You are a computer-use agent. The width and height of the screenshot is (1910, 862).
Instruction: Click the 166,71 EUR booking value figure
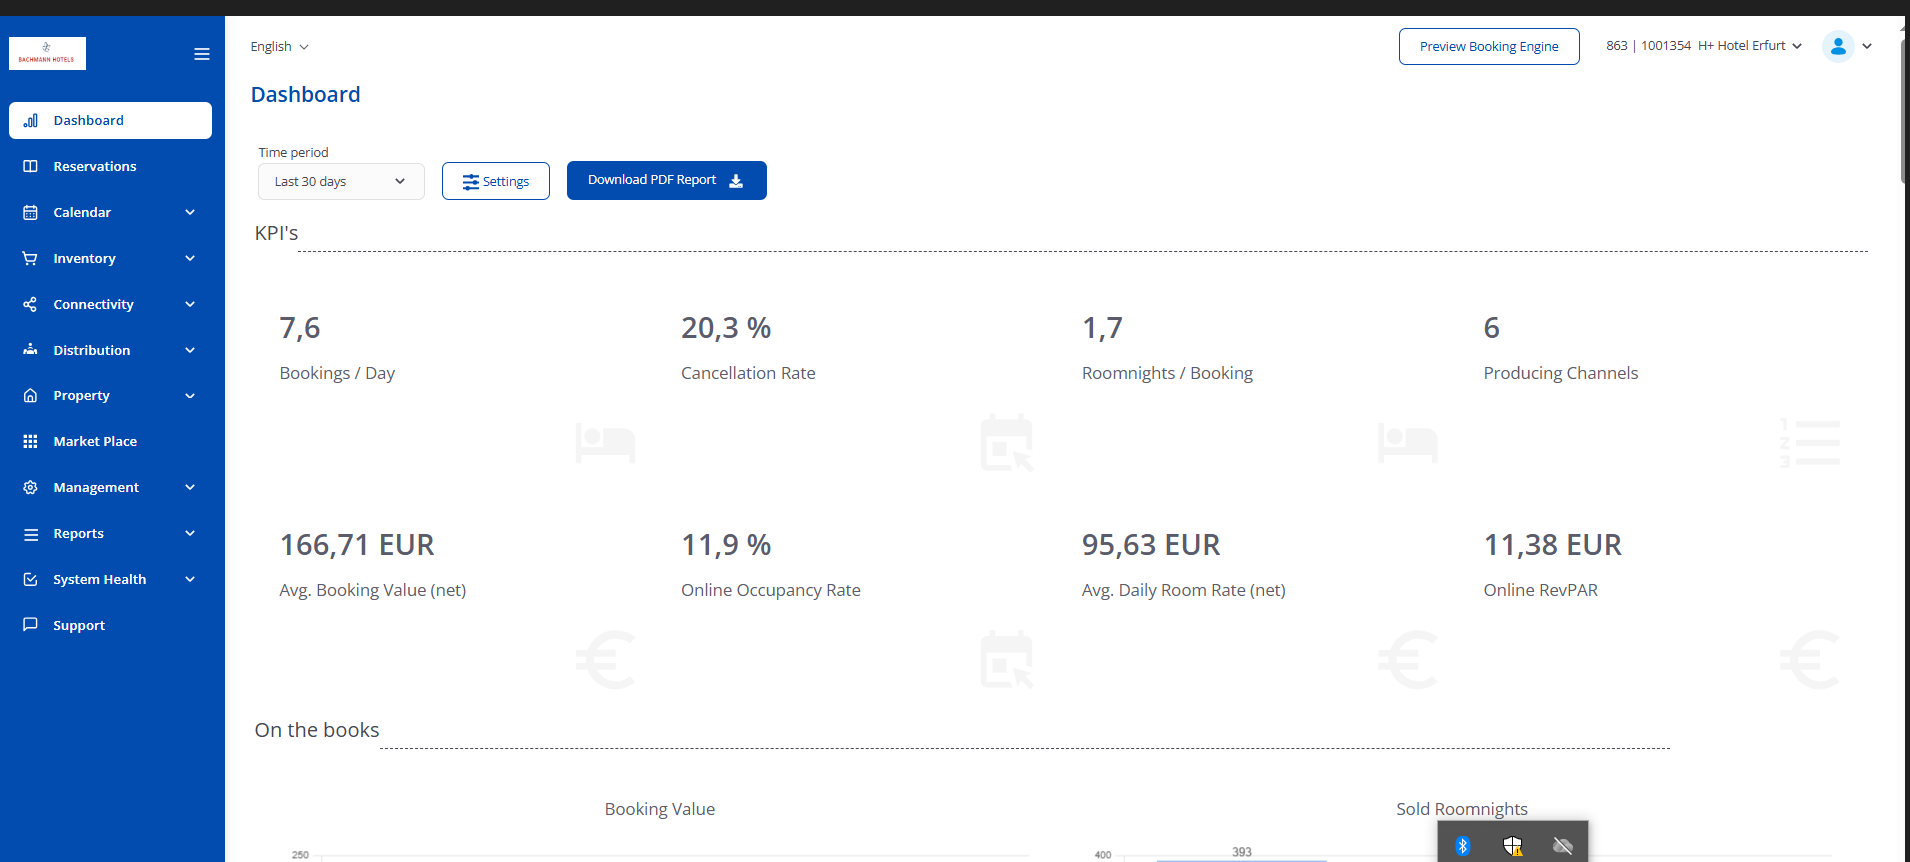tap(357, 545)
